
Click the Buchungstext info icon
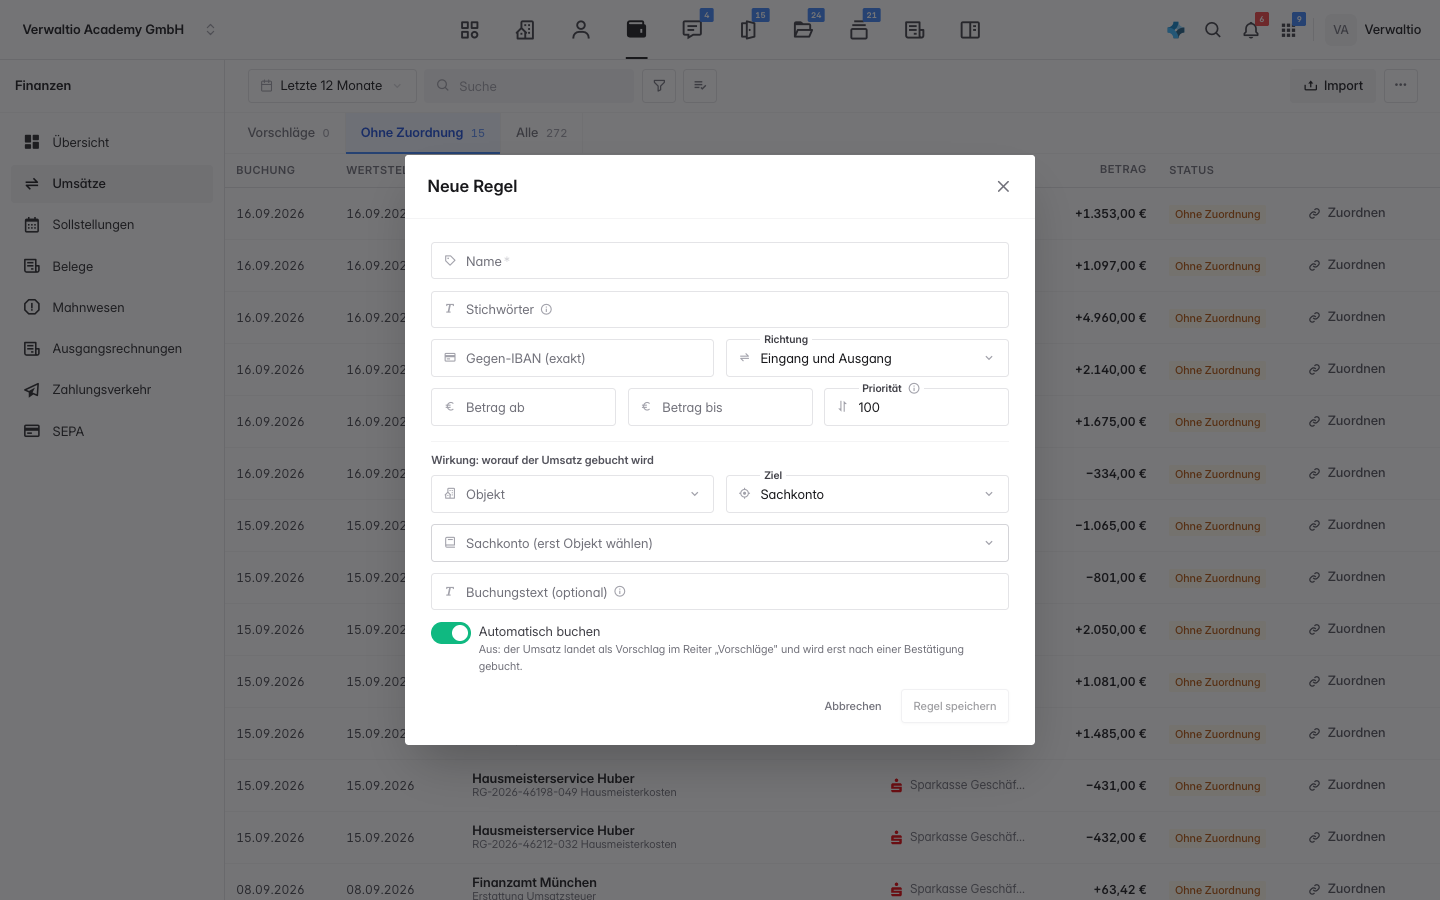(620, 592)
